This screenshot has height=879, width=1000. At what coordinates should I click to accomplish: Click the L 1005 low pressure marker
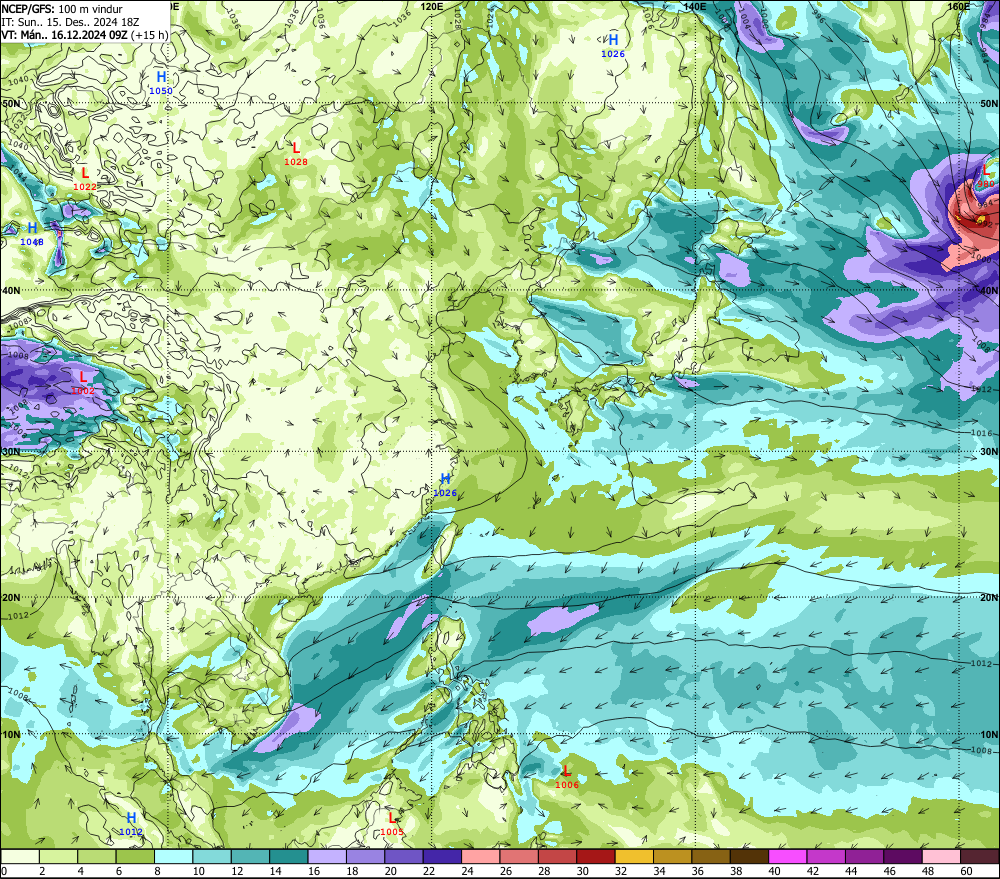392,824
